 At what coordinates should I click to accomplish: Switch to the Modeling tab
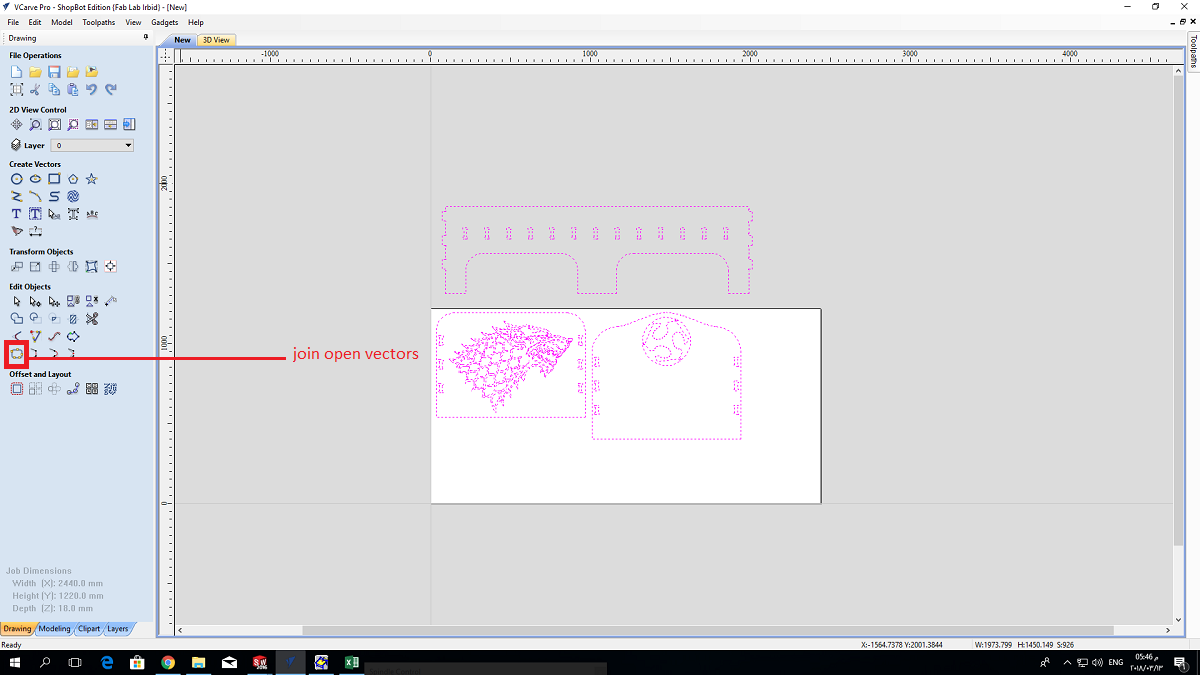[x=54, y=629]
